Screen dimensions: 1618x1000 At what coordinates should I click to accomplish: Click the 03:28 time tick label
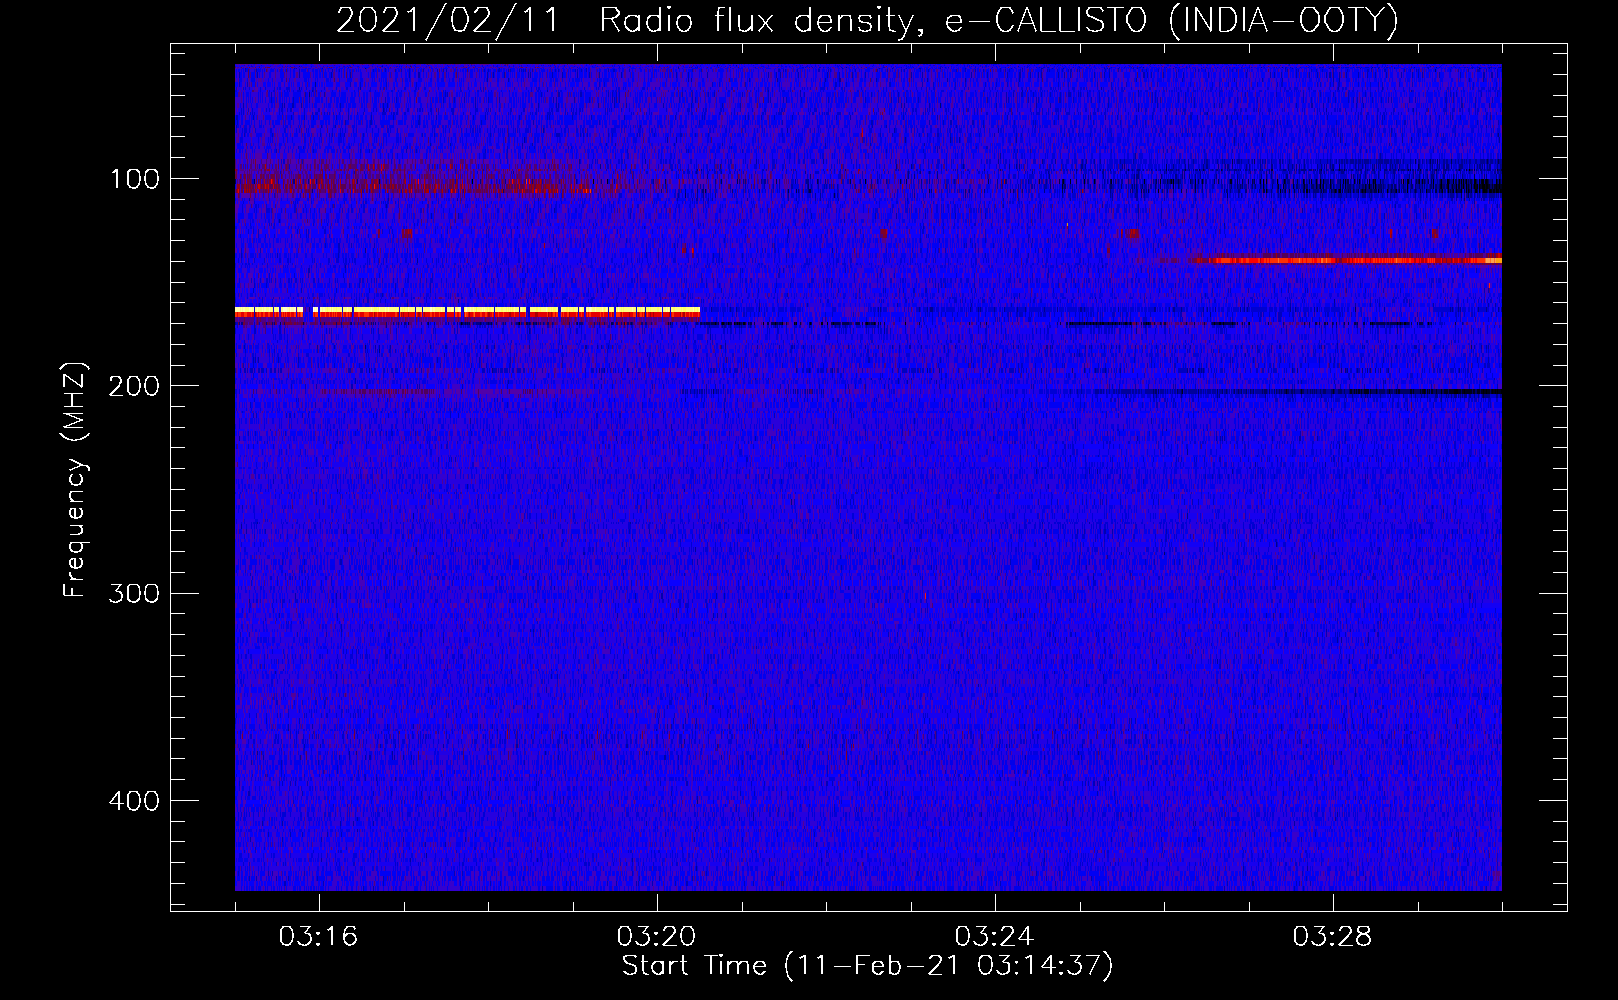[1333, 937]
